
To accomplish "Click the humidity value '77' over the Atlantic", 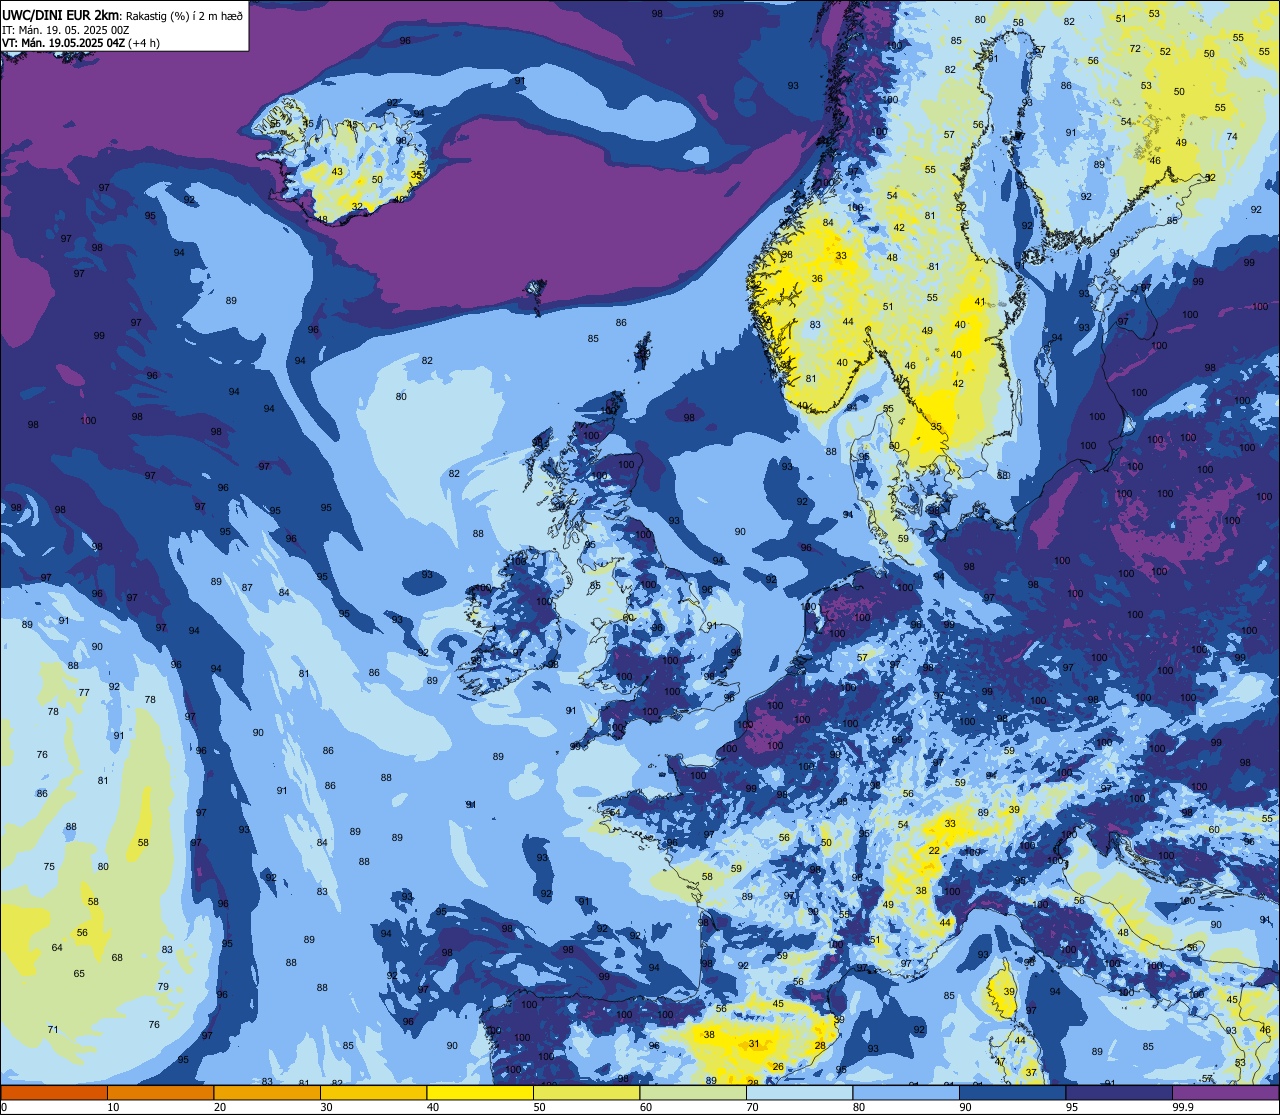I will (x=84, y=693).
